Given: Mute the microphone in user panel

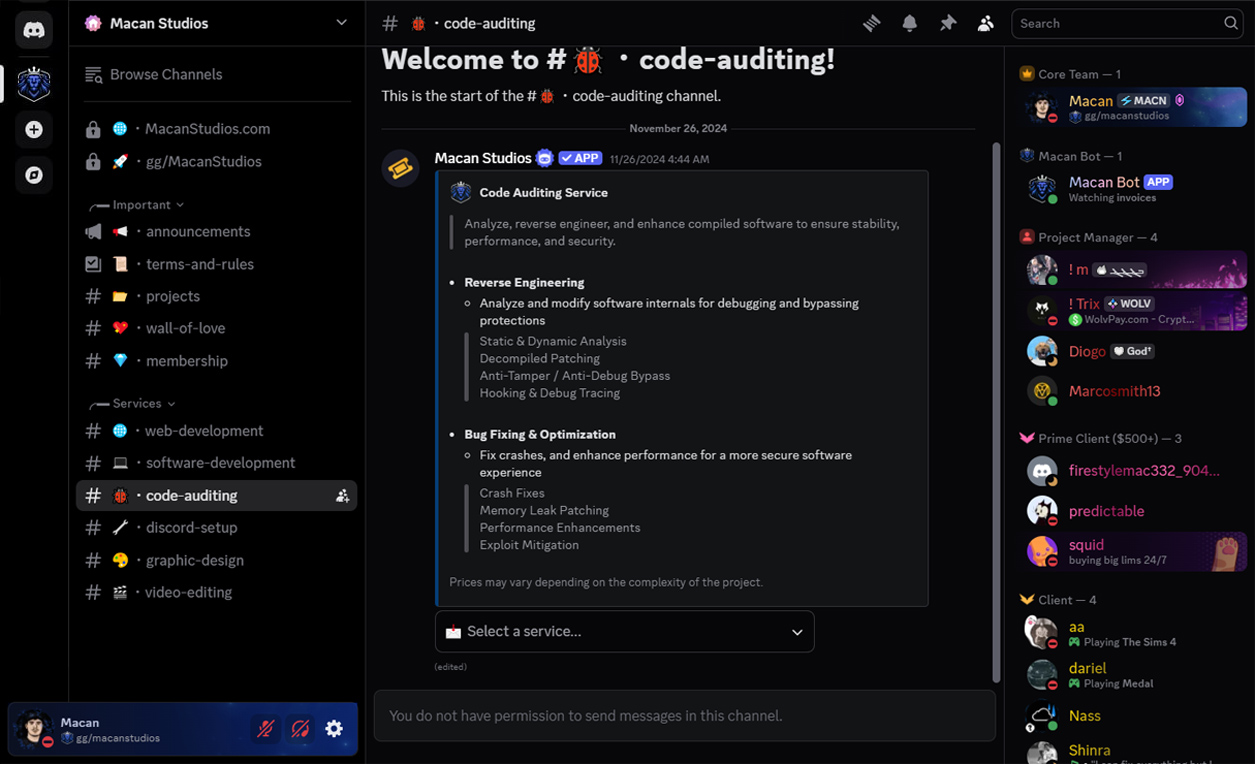Looking at the screenshot, I should click(265, 729).
